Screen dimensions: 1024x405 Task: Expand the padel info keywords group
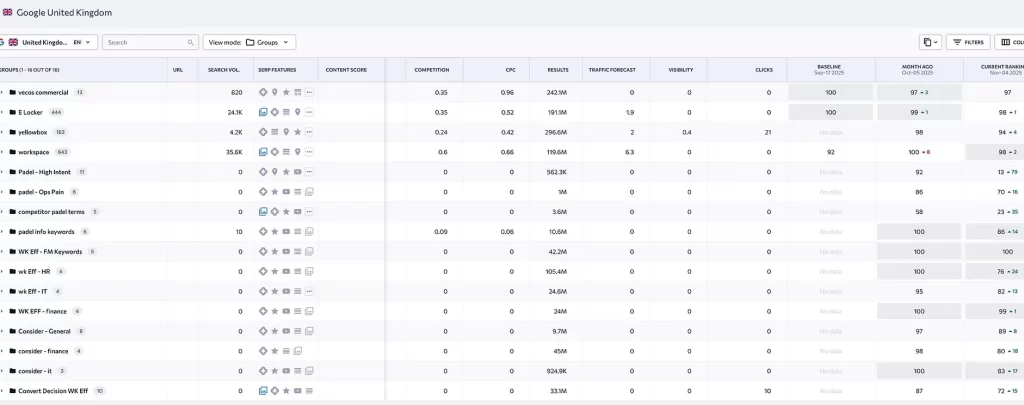click(x=2, y=231)
